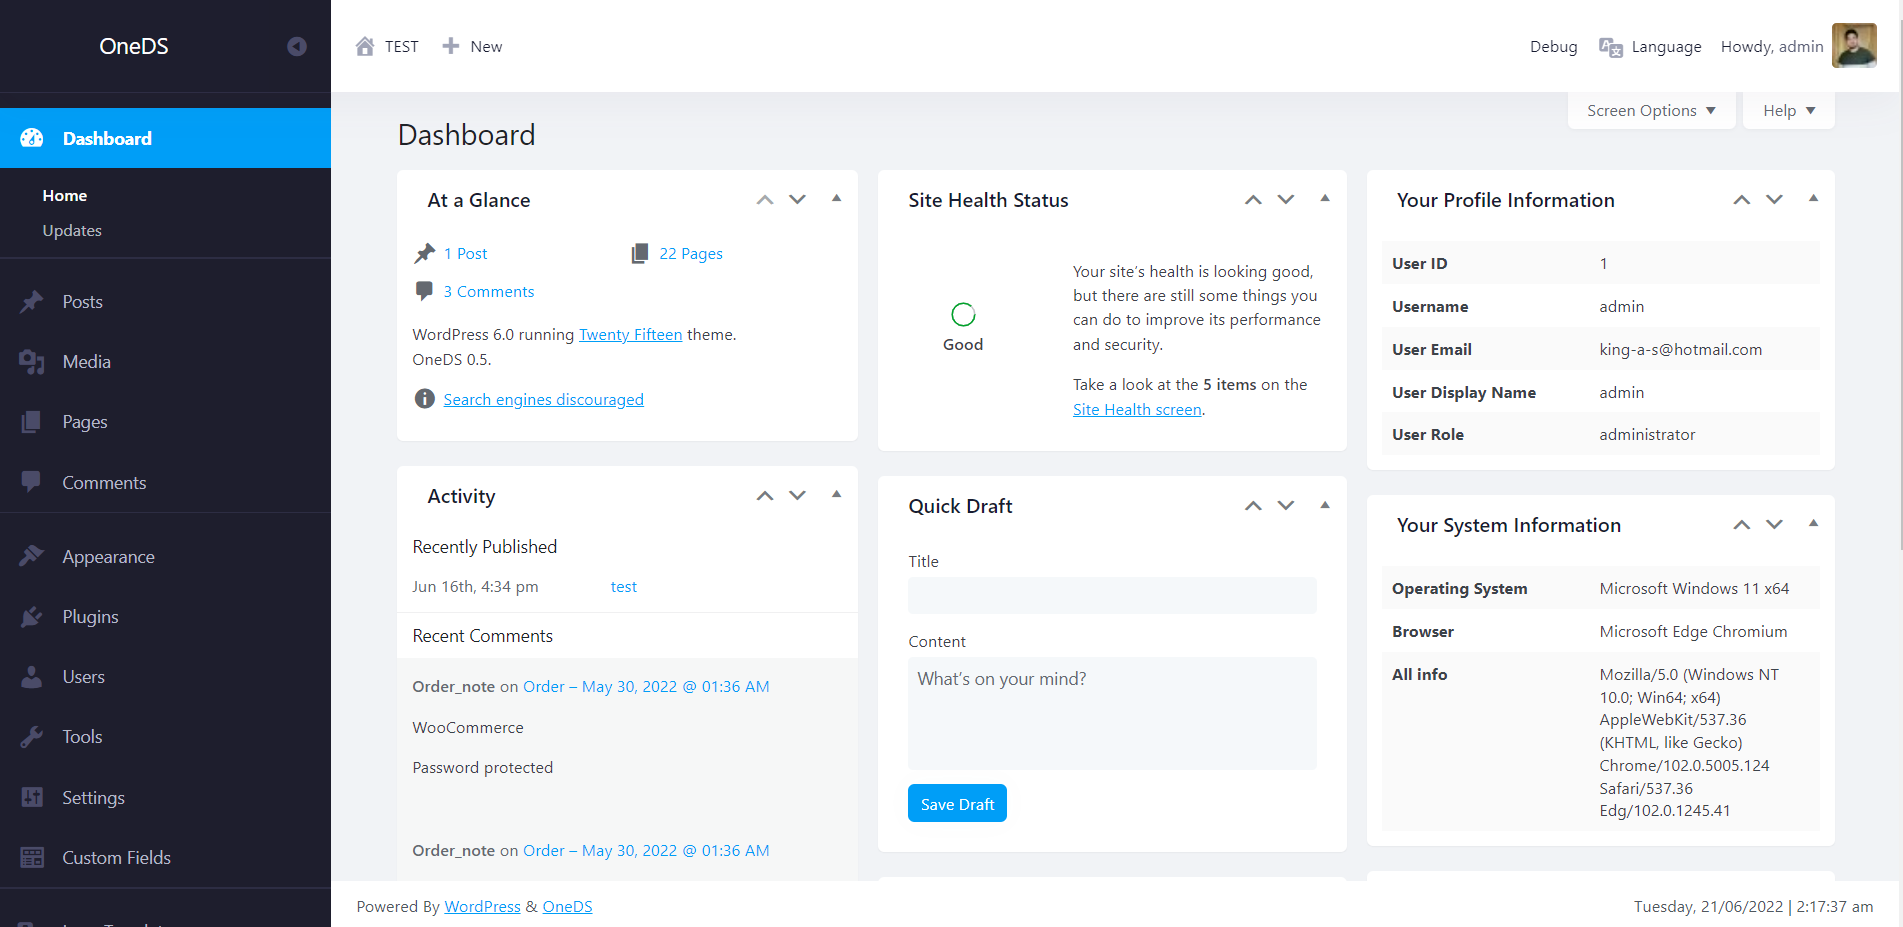Click the Save Draft button
Viewport: 1903px width, 927px height.
pos(957,803)
